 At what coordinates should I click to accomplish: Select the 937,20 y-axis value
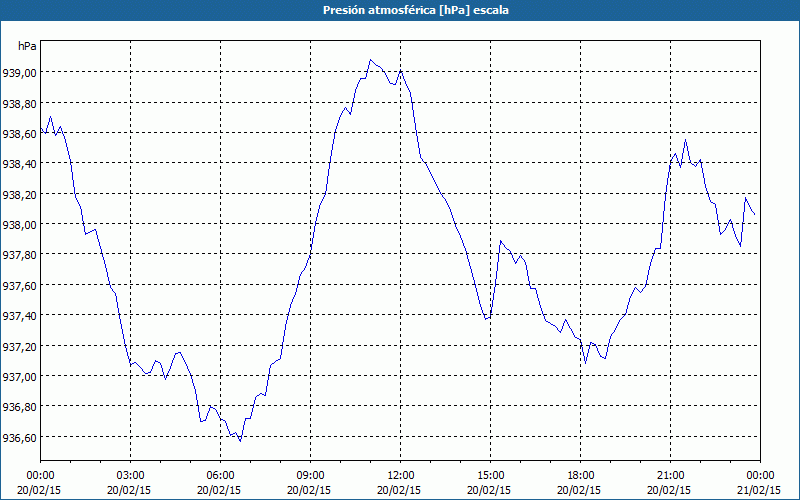19,346
